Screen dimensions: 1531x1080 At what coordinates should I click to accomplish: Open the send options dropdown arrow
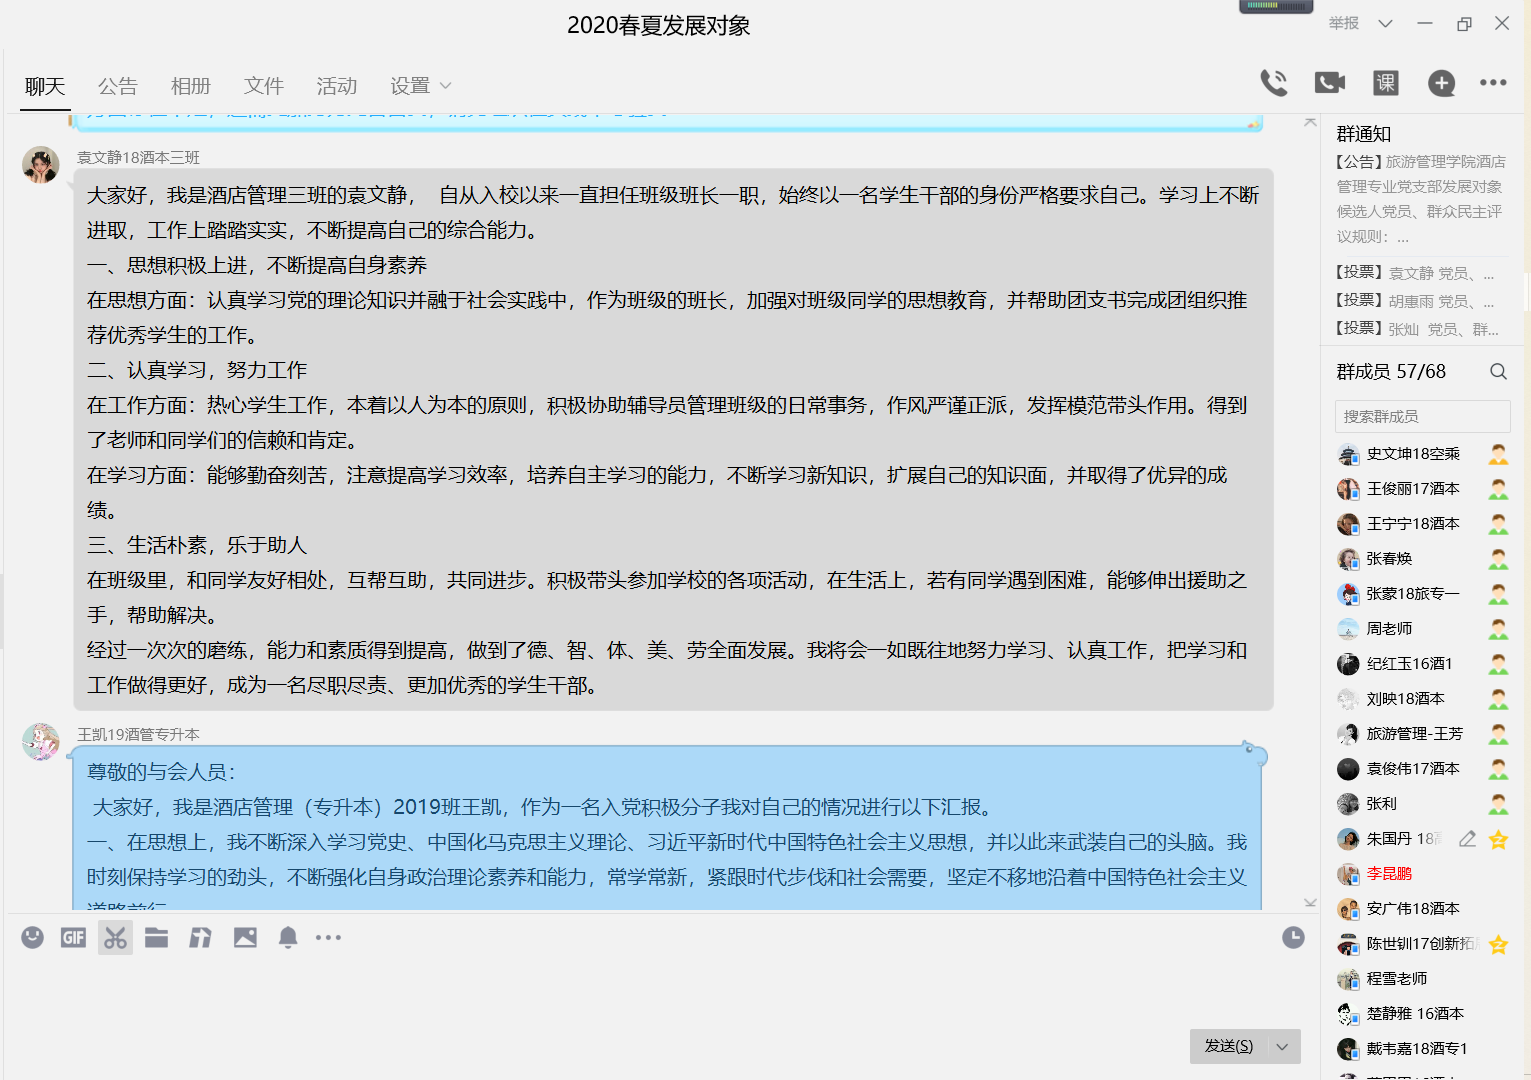[x=1282, y=1046]
